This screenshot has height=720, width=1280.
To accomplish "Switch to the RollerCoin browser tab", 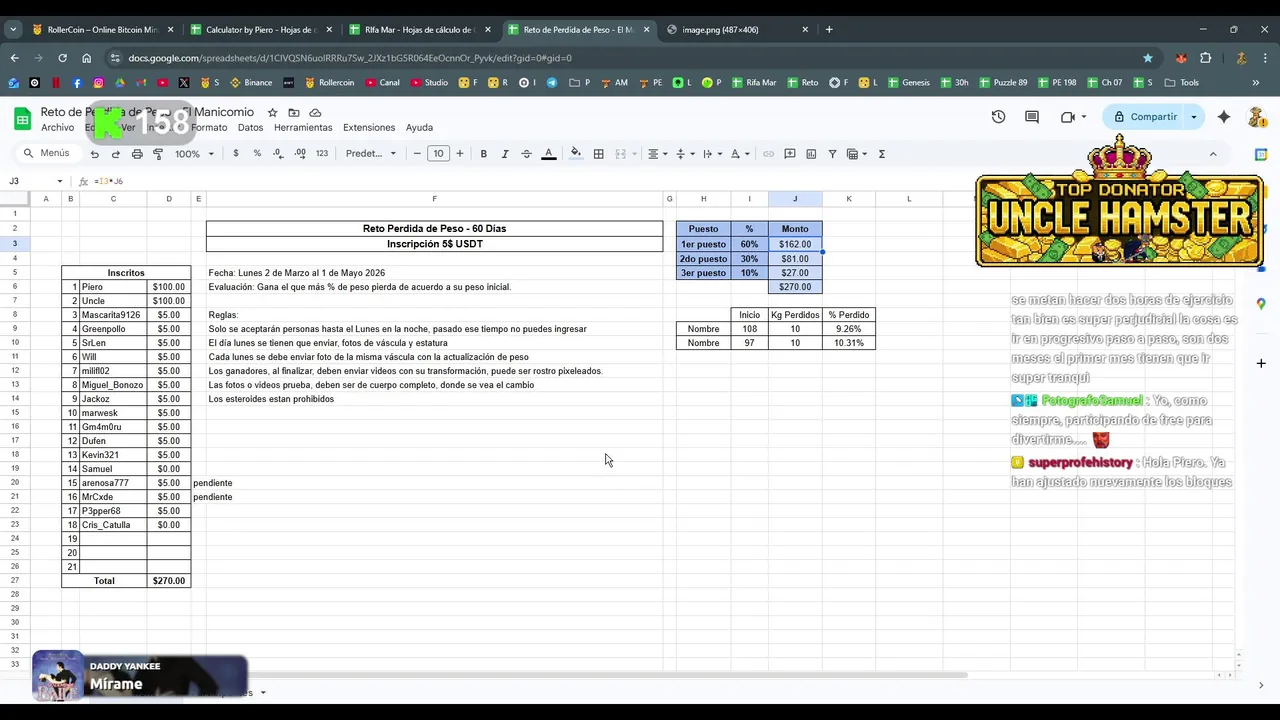I will pyautogui.click(x=104, y=29).
